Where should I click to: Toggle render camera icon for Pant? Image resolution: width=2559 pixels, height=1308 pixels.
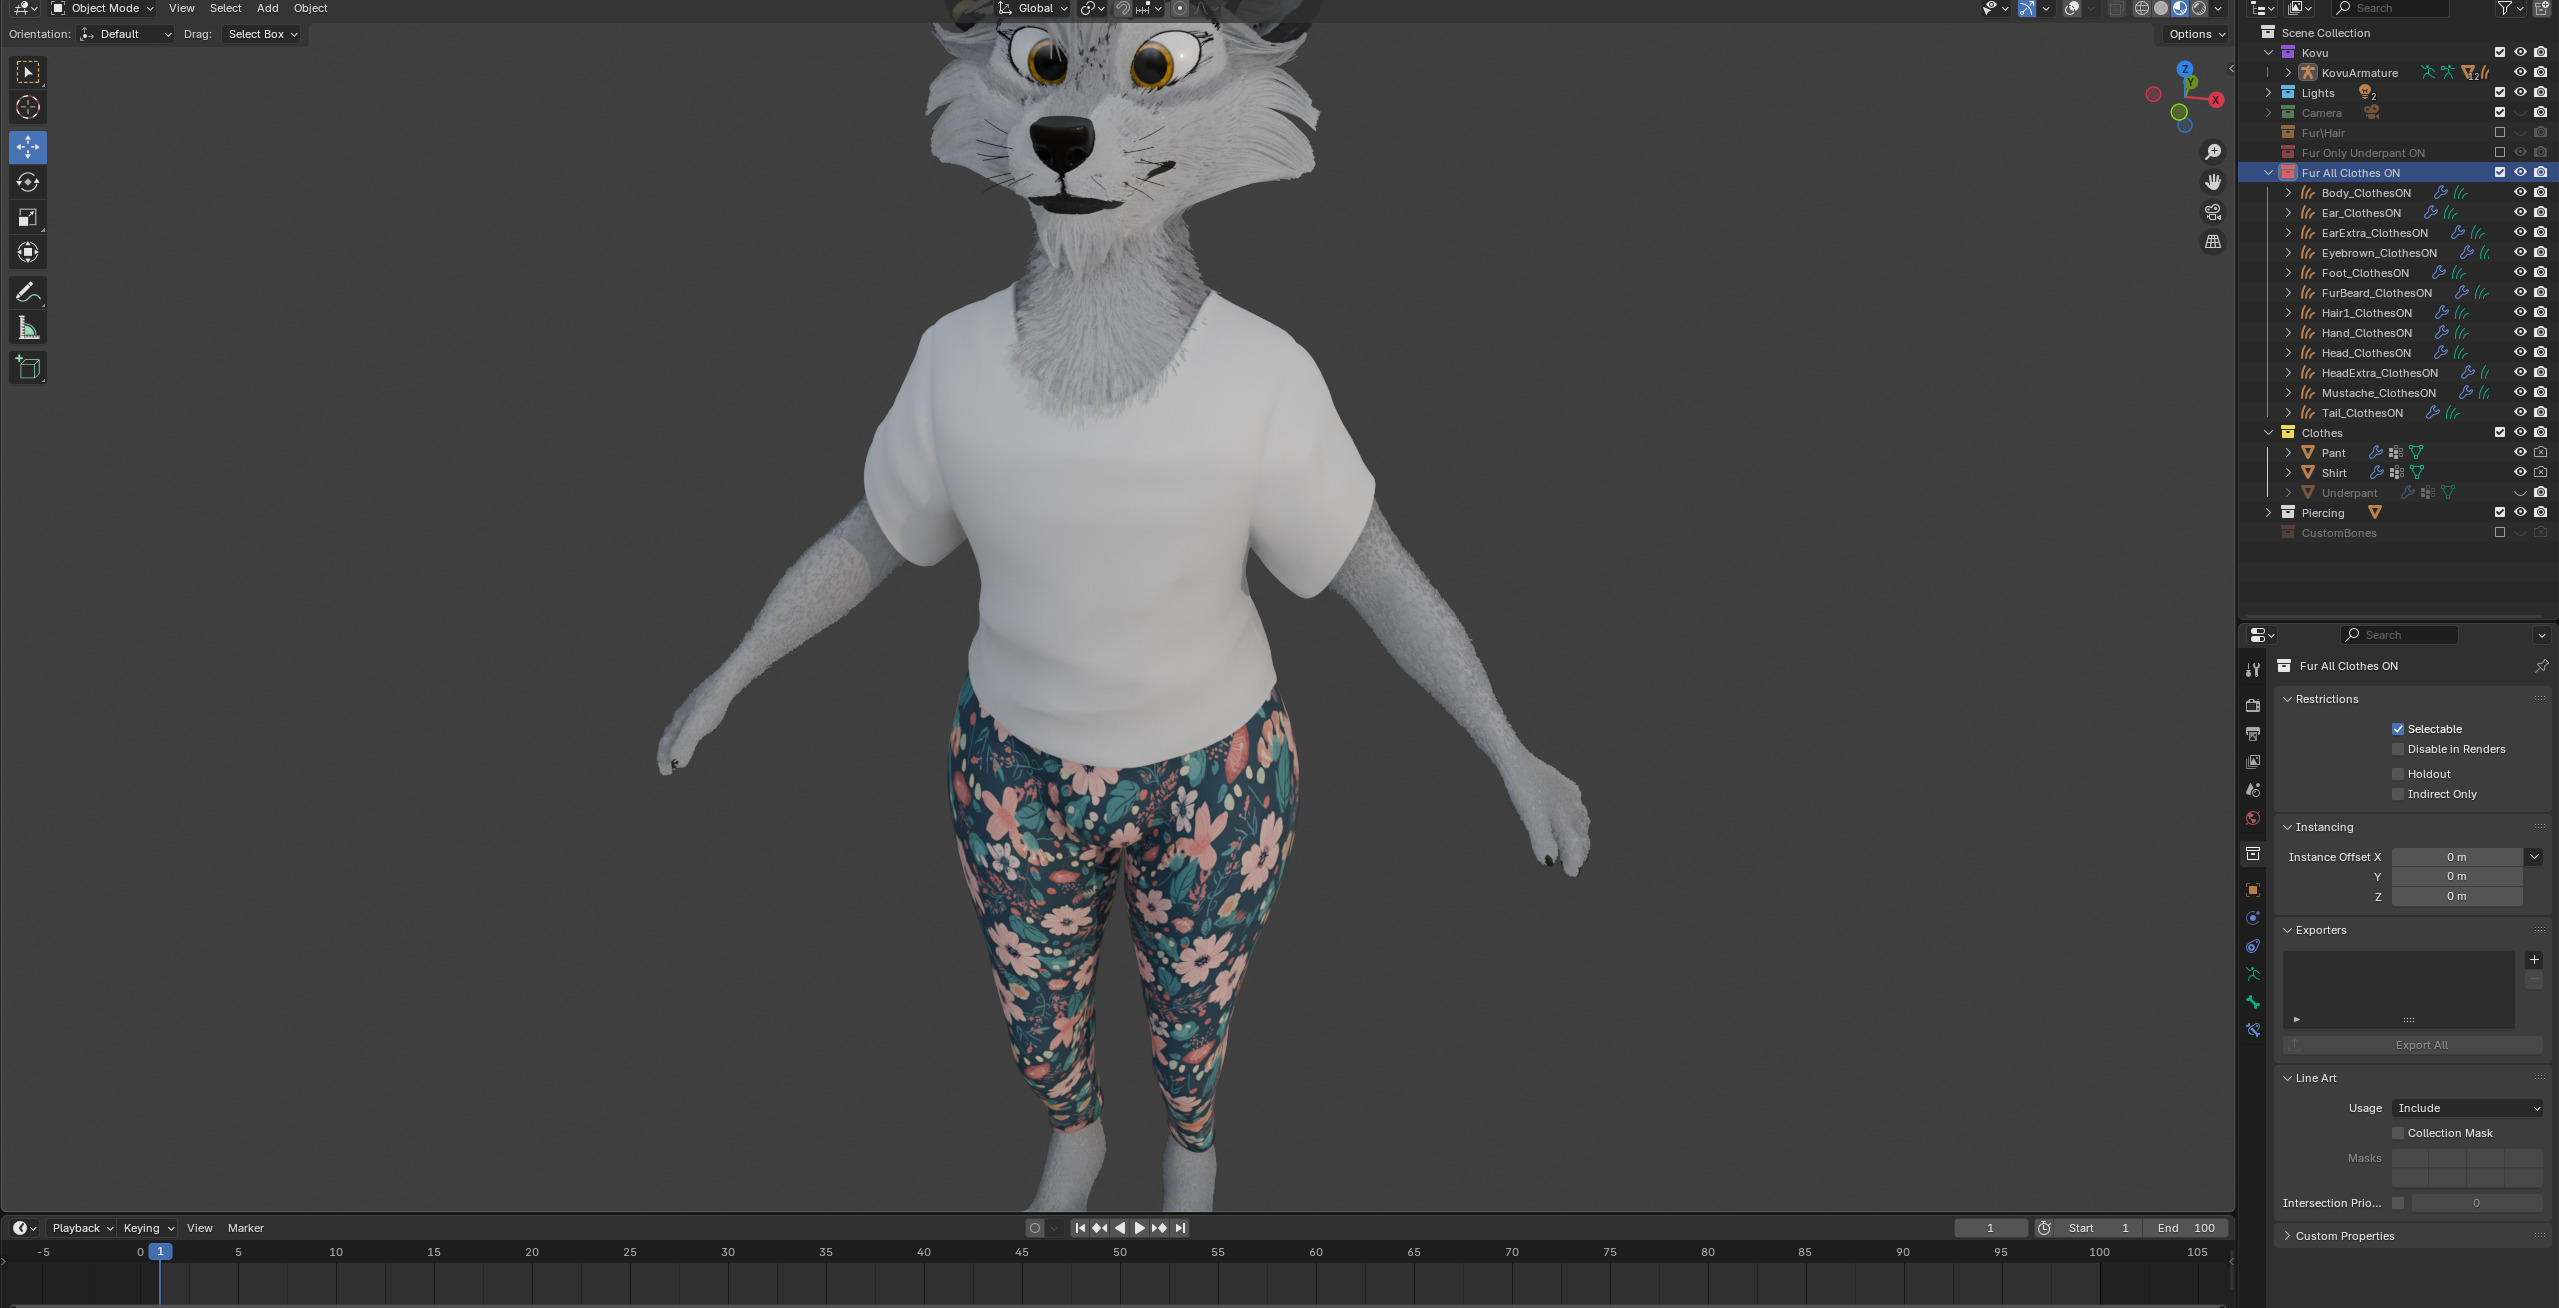pyautogui.click(x=2540, y=452)
